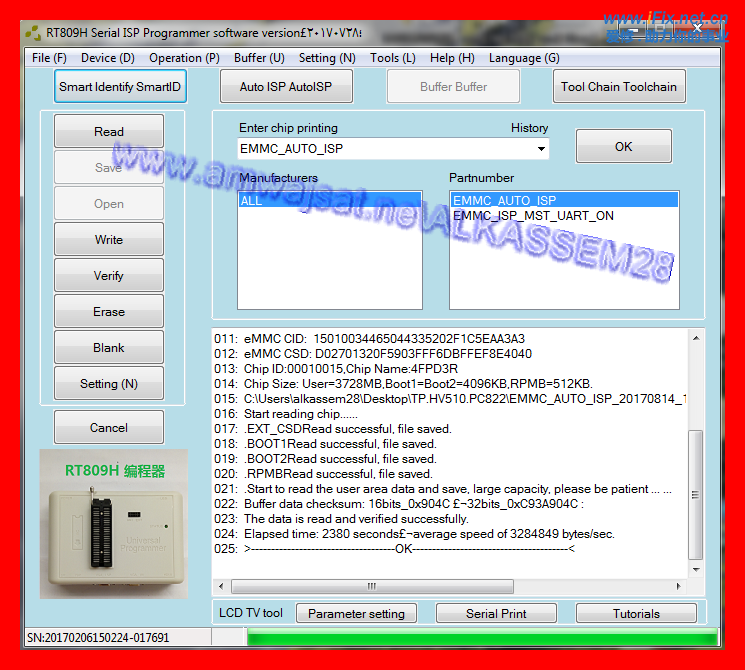Select ALL in the Manufacturers list
Viewport: 745px width, 670px height.
[x=250, y=201]
